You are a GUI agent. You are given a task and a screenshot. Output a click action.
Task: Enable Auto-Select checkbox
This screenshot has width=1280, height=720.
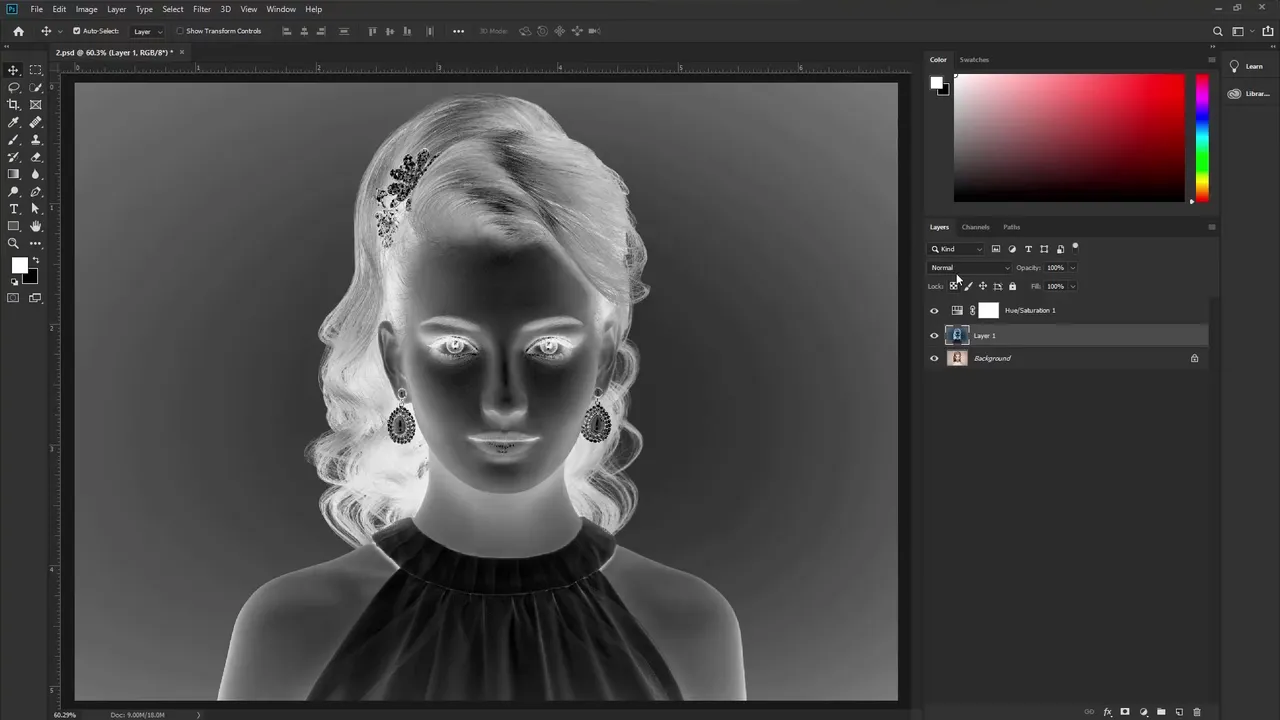(77, 31)
